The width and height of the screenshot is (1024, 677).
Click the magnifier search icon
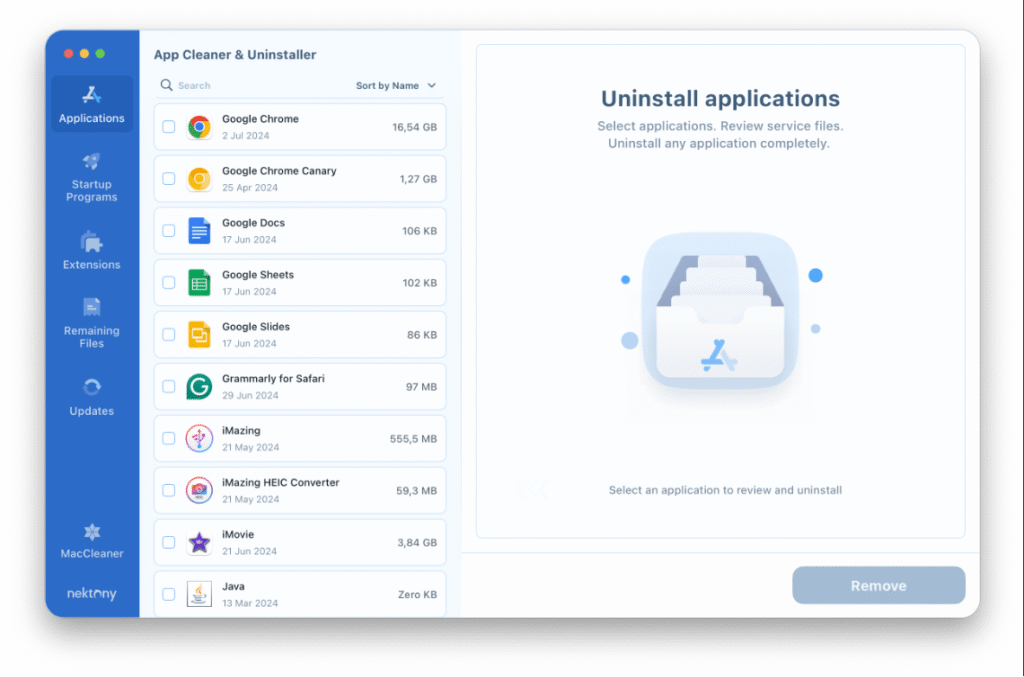(167, 86)
